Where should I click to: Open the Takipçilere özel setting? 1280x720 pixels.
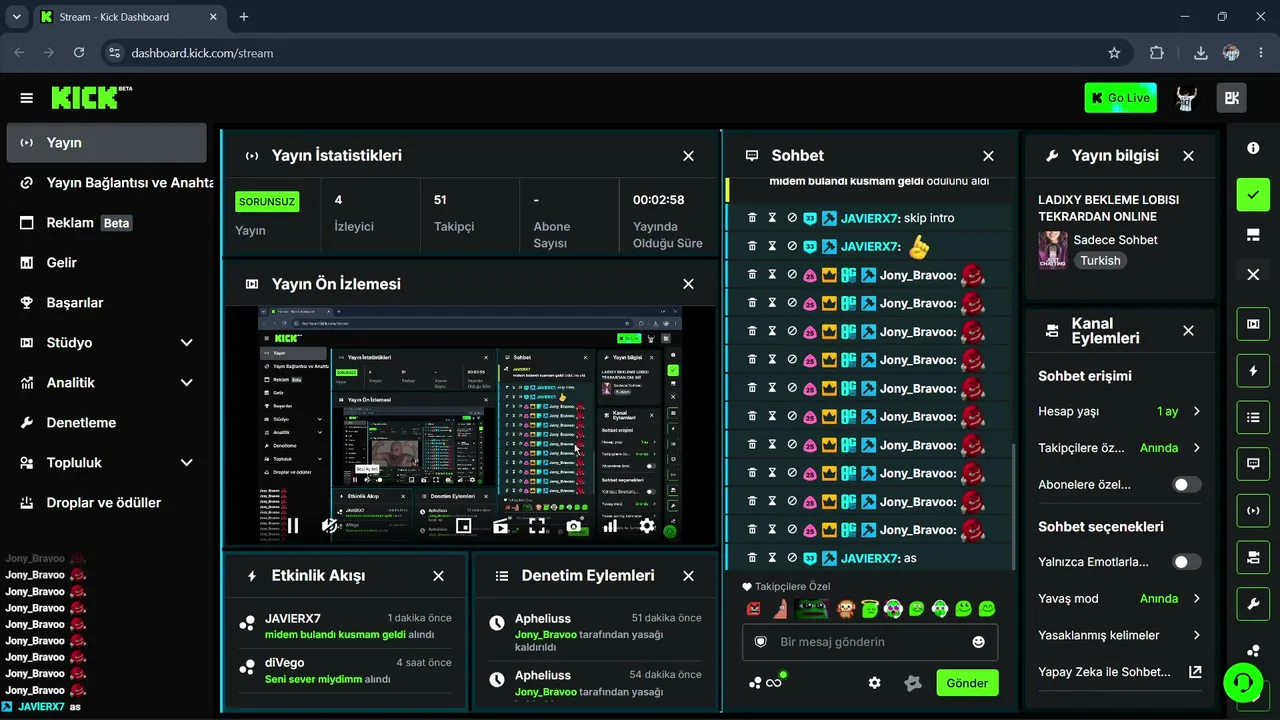coord(1119,448)
